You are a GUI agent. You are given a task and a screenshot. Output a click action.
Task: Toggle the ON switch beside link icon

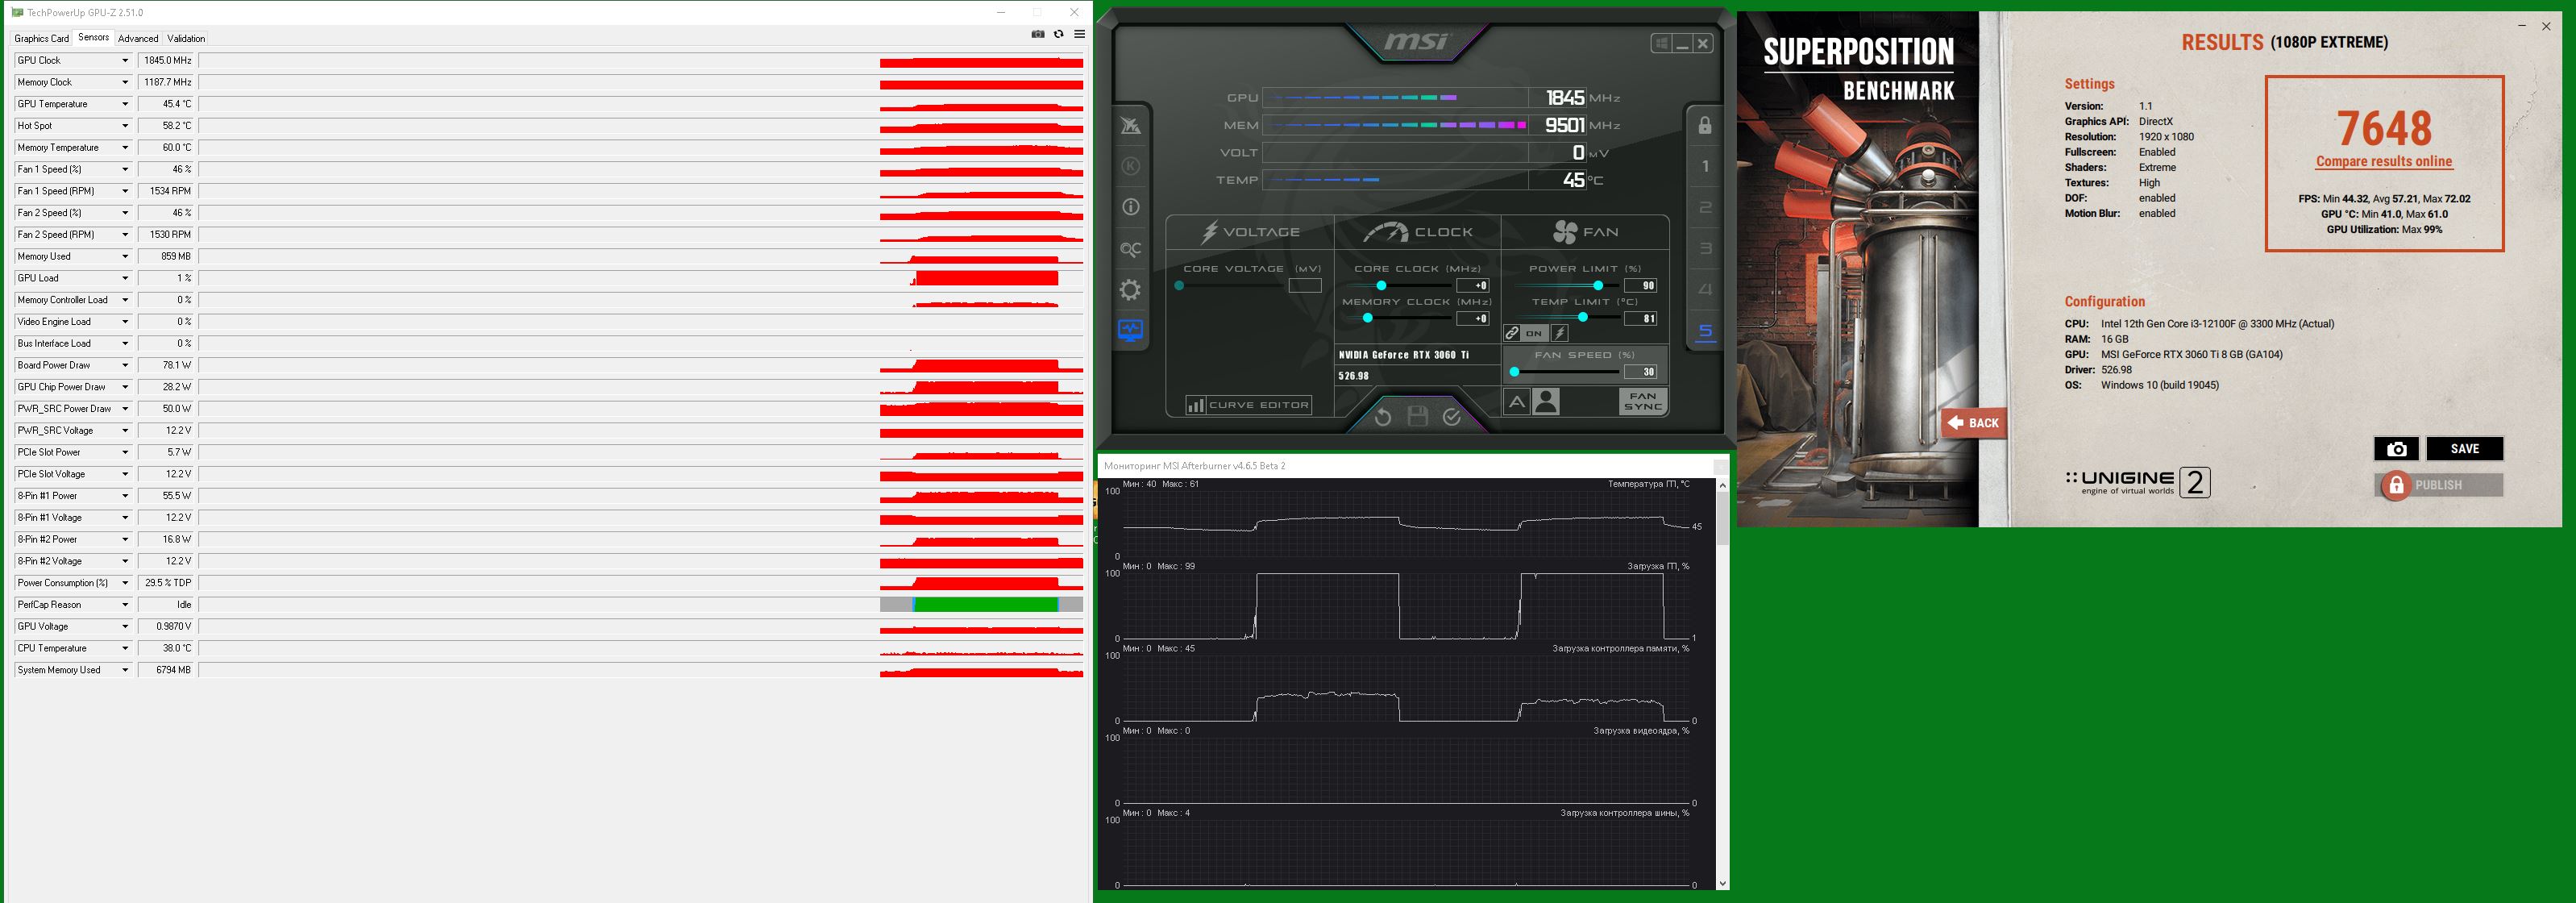point(1534,333)
